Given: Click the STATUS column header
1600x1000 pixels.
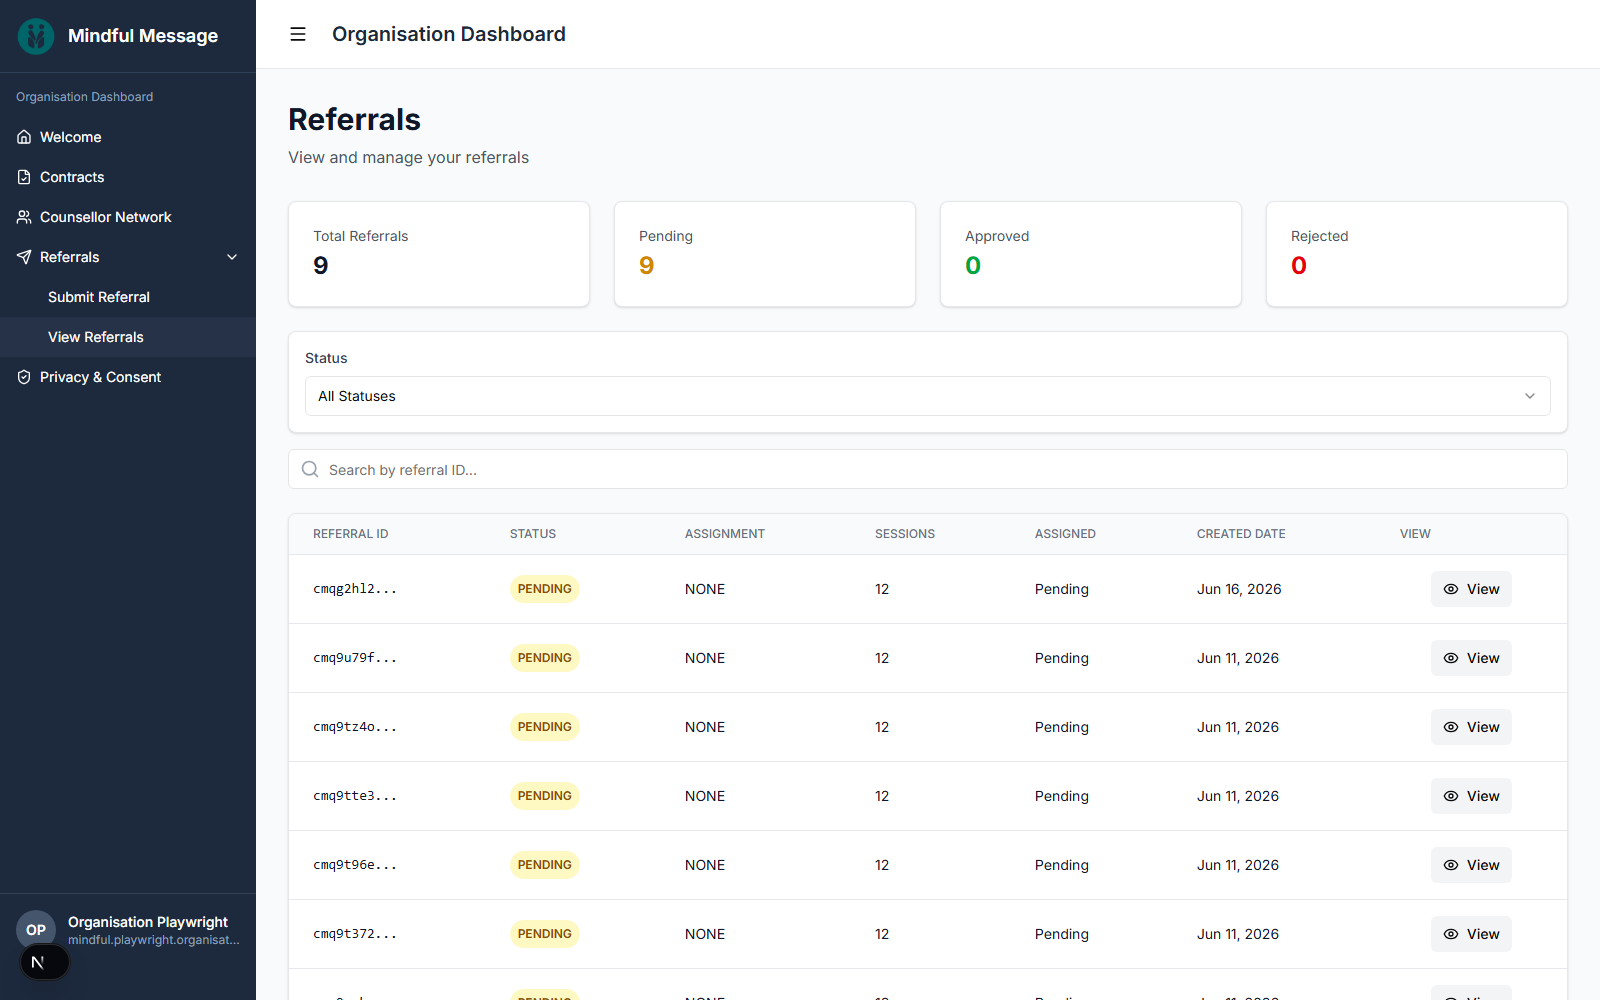Looking at the screenshot, I should (x=533, y=534).
